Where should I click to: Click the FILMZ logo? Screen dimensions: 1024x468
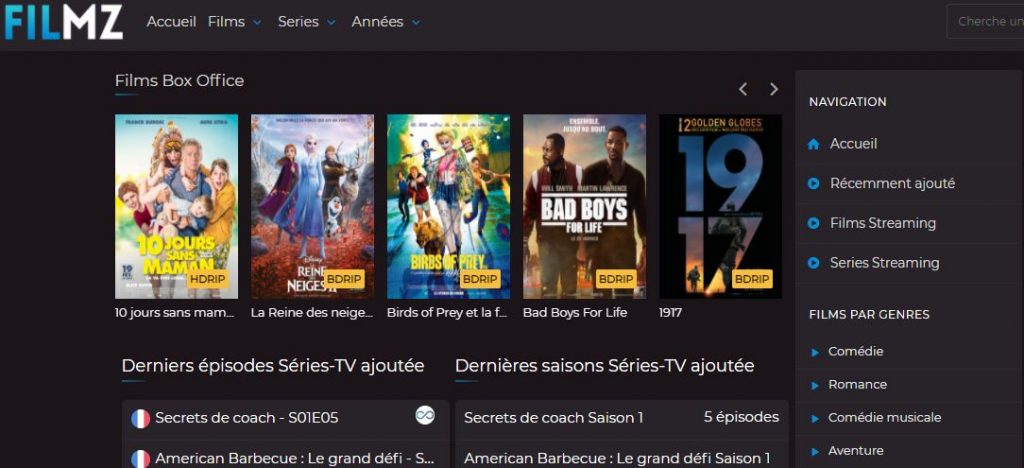[x=63, y=22]
